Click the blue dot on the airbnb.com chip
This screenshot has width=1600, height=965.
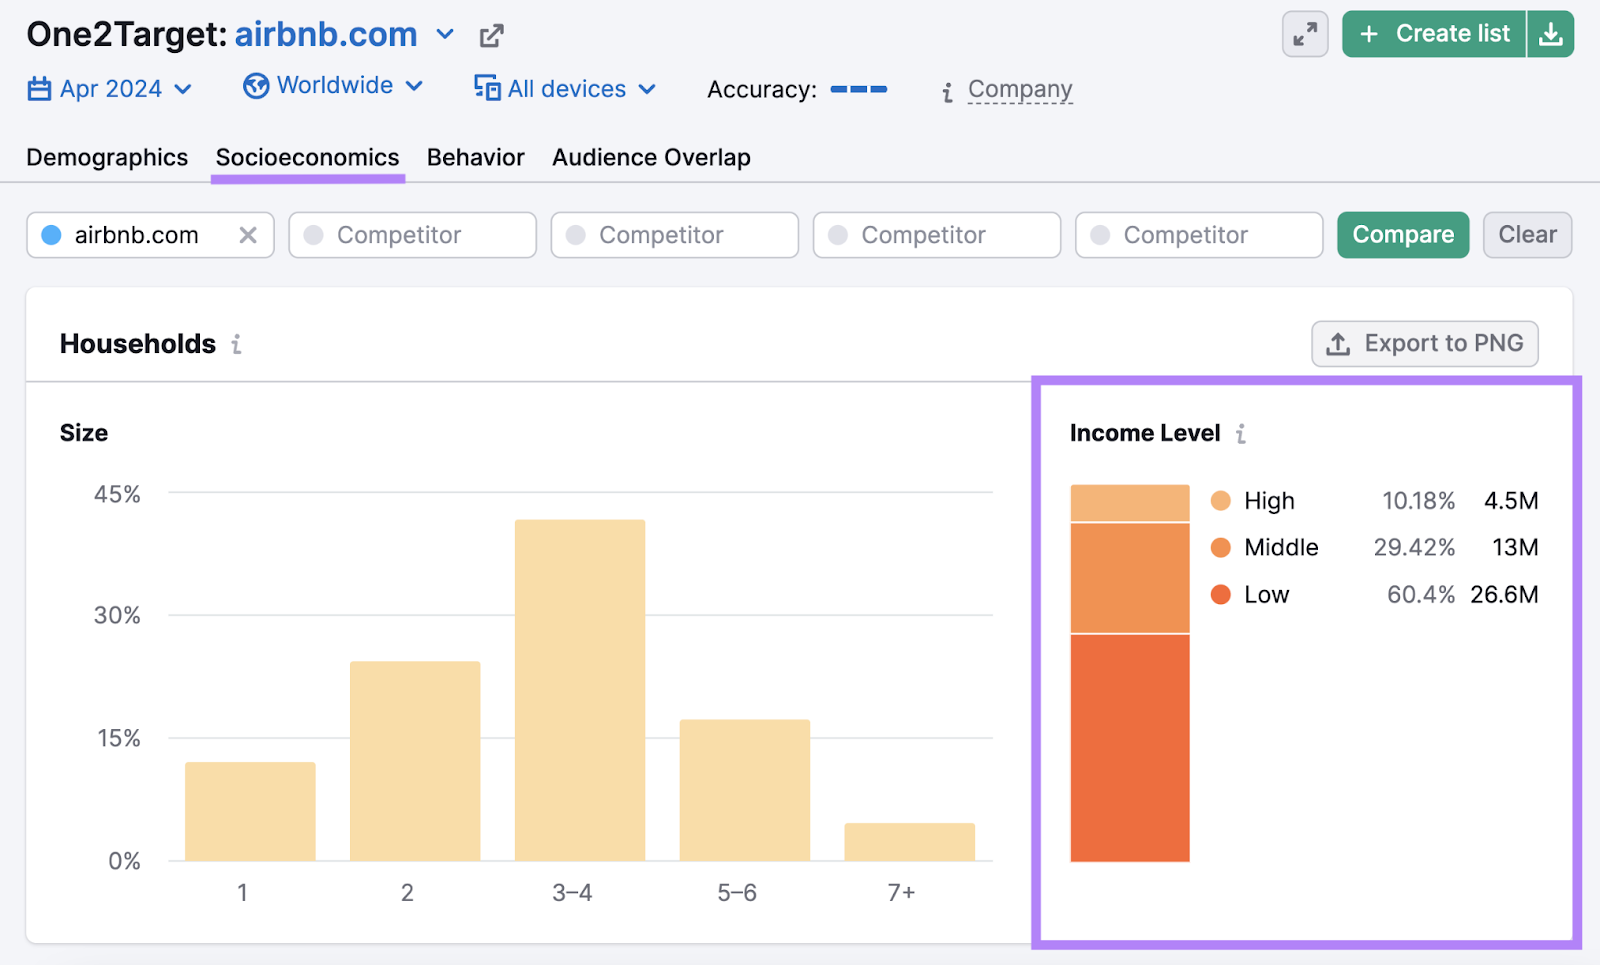49,235
